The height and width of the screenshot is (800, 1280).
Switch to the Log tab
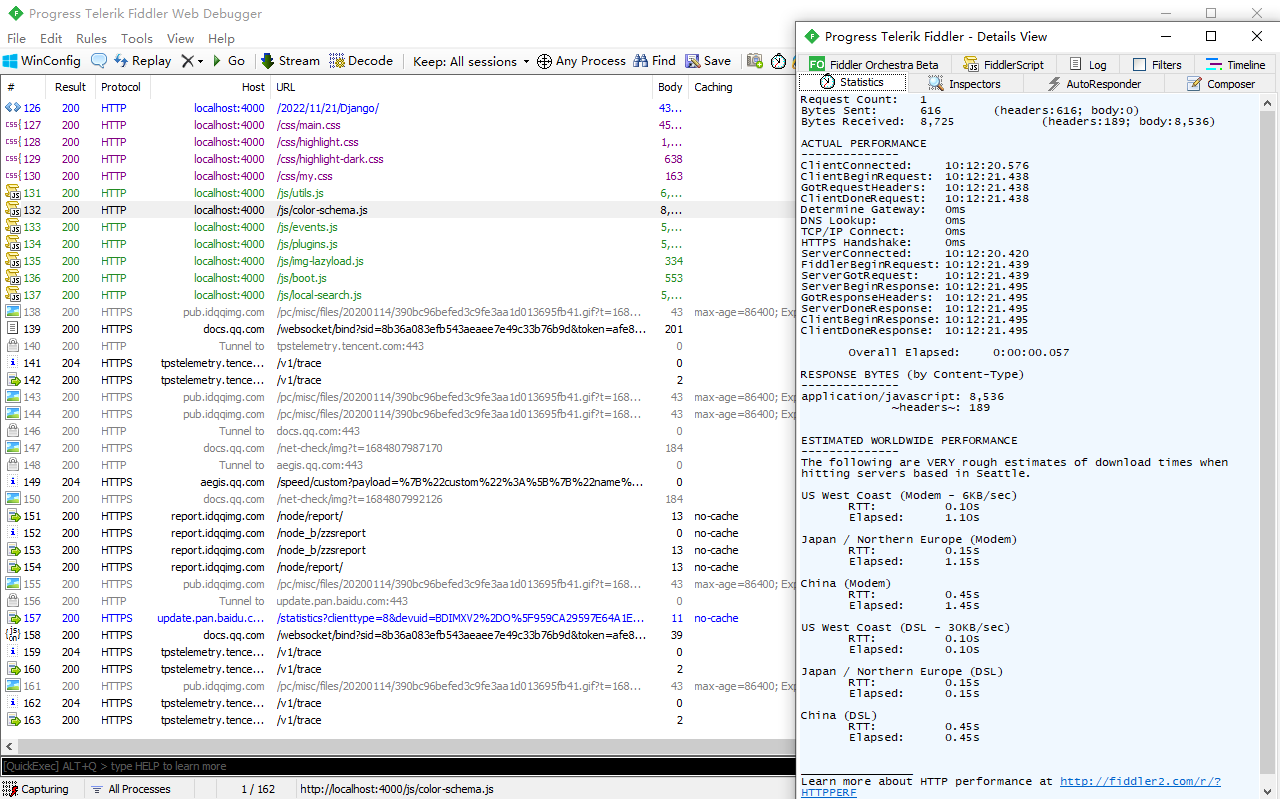tap(1088, 64)
